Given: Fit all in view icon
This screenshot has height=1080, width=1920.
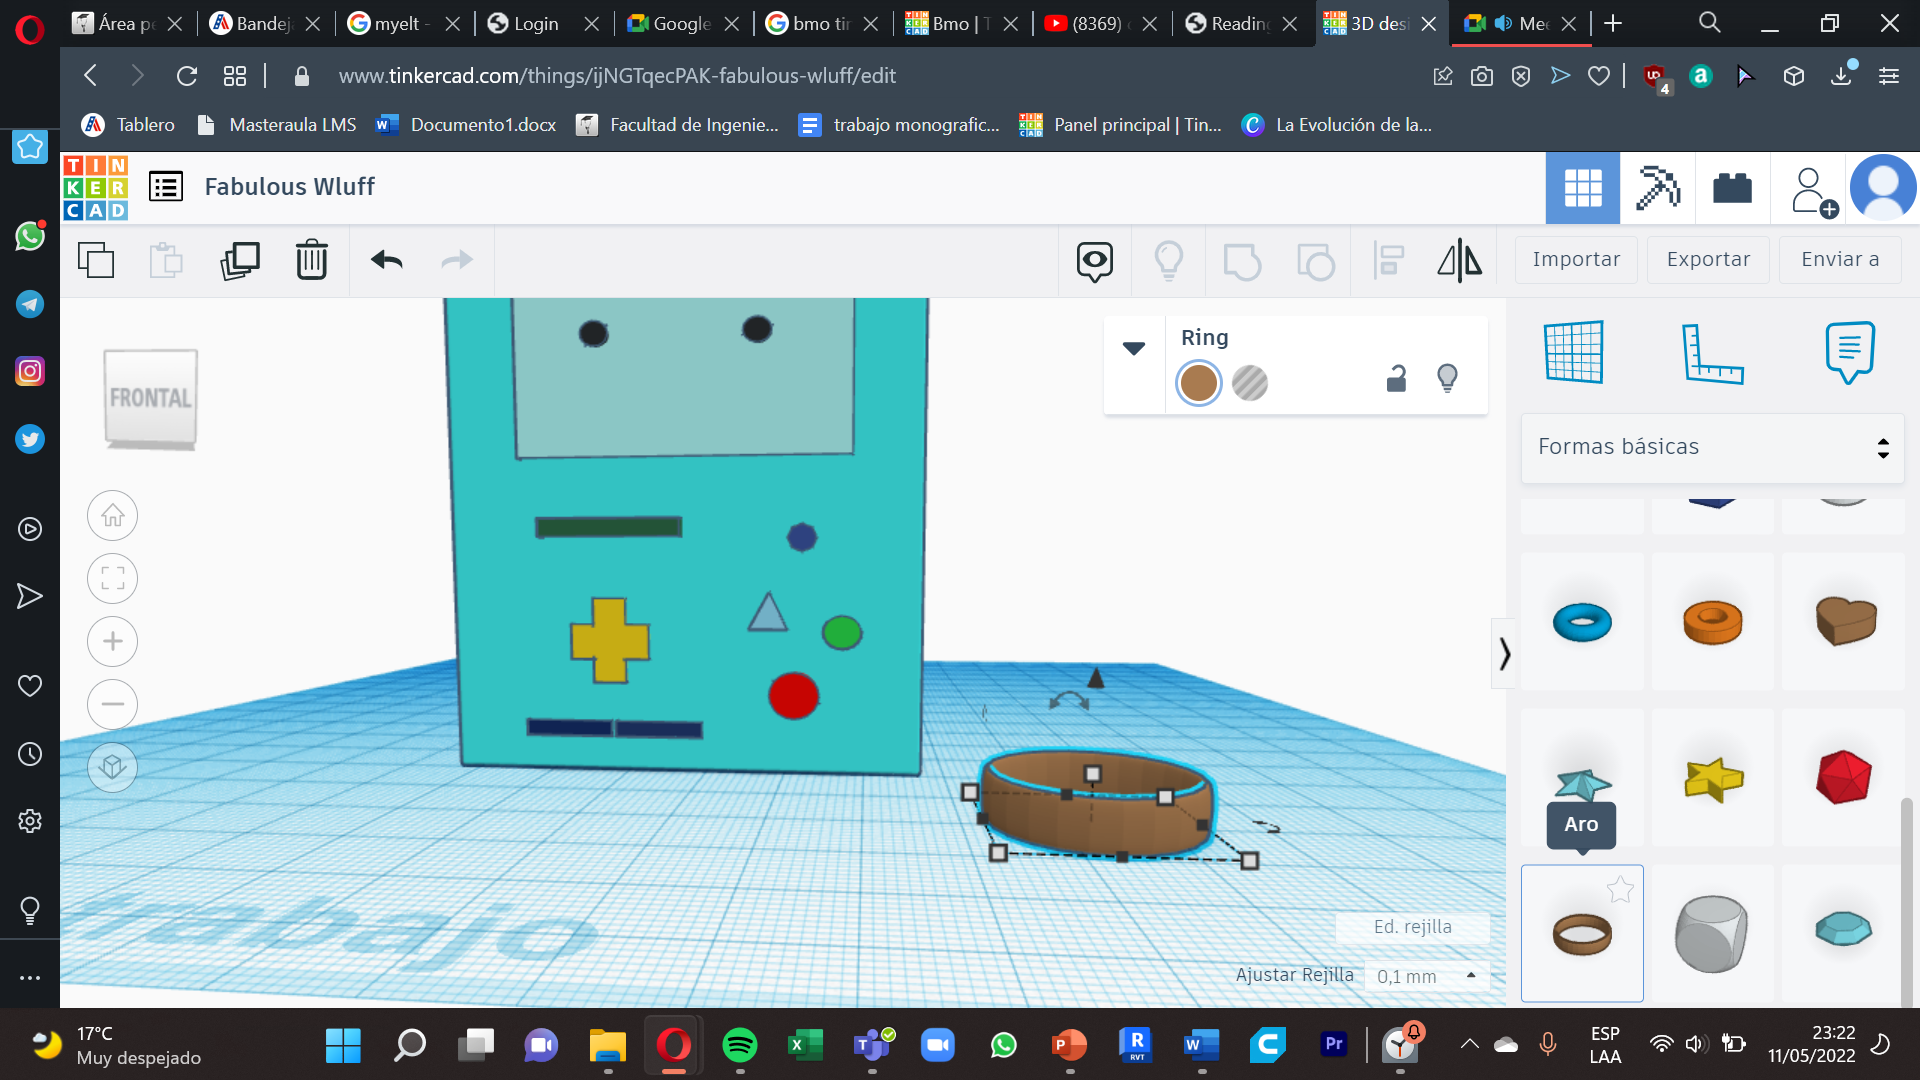Looking at the screenshot, I should (113, 579).
